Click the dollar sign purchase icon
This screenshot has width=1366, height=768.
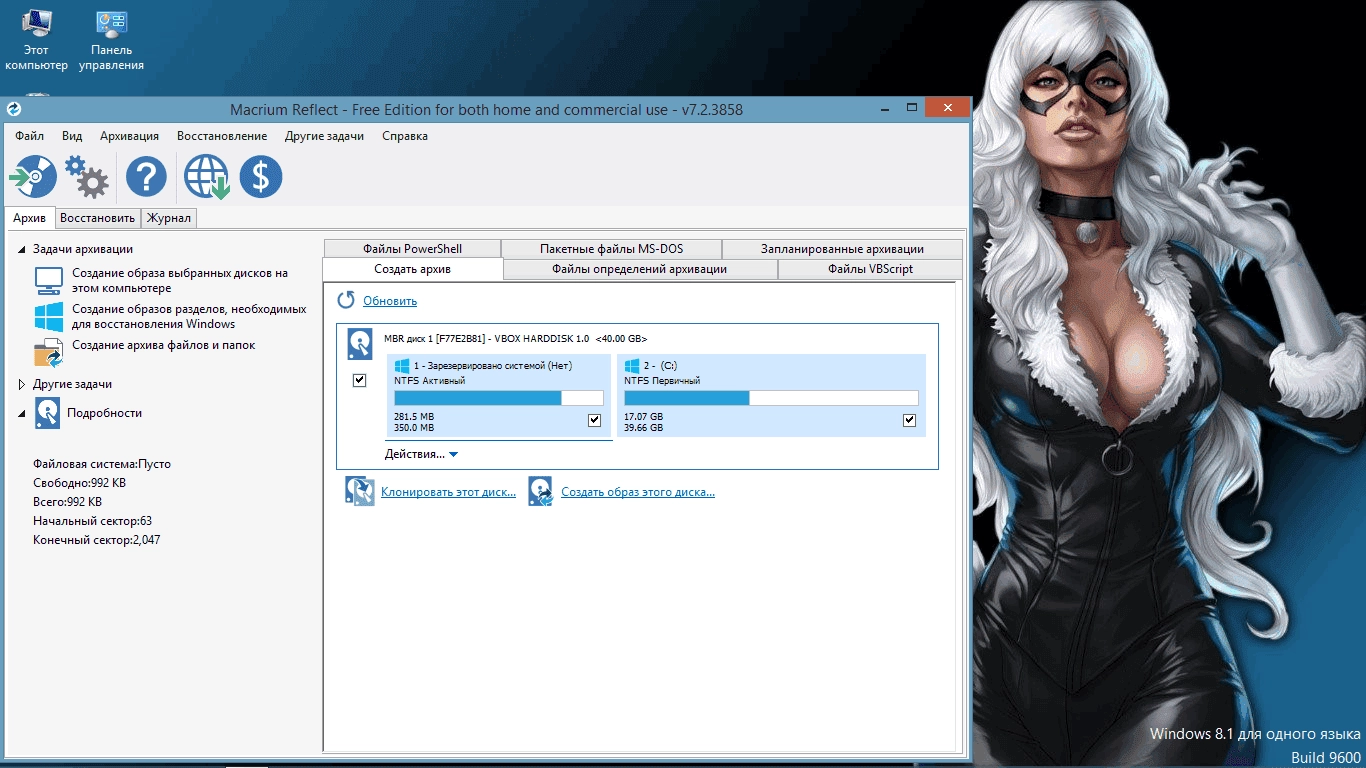pos(261,178)
